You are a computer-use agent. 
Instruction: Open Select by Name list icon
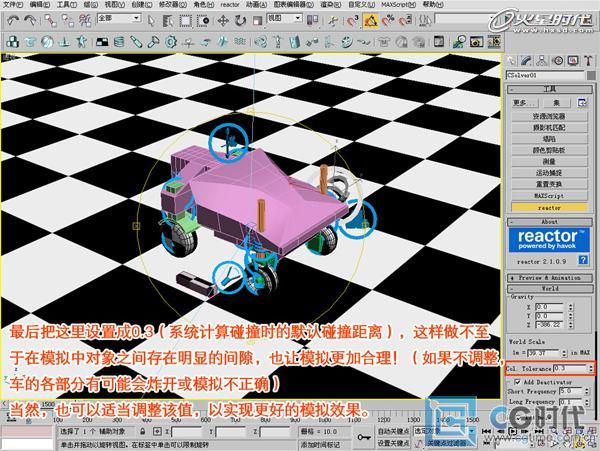pyautogui.click(x=168, y=21)
